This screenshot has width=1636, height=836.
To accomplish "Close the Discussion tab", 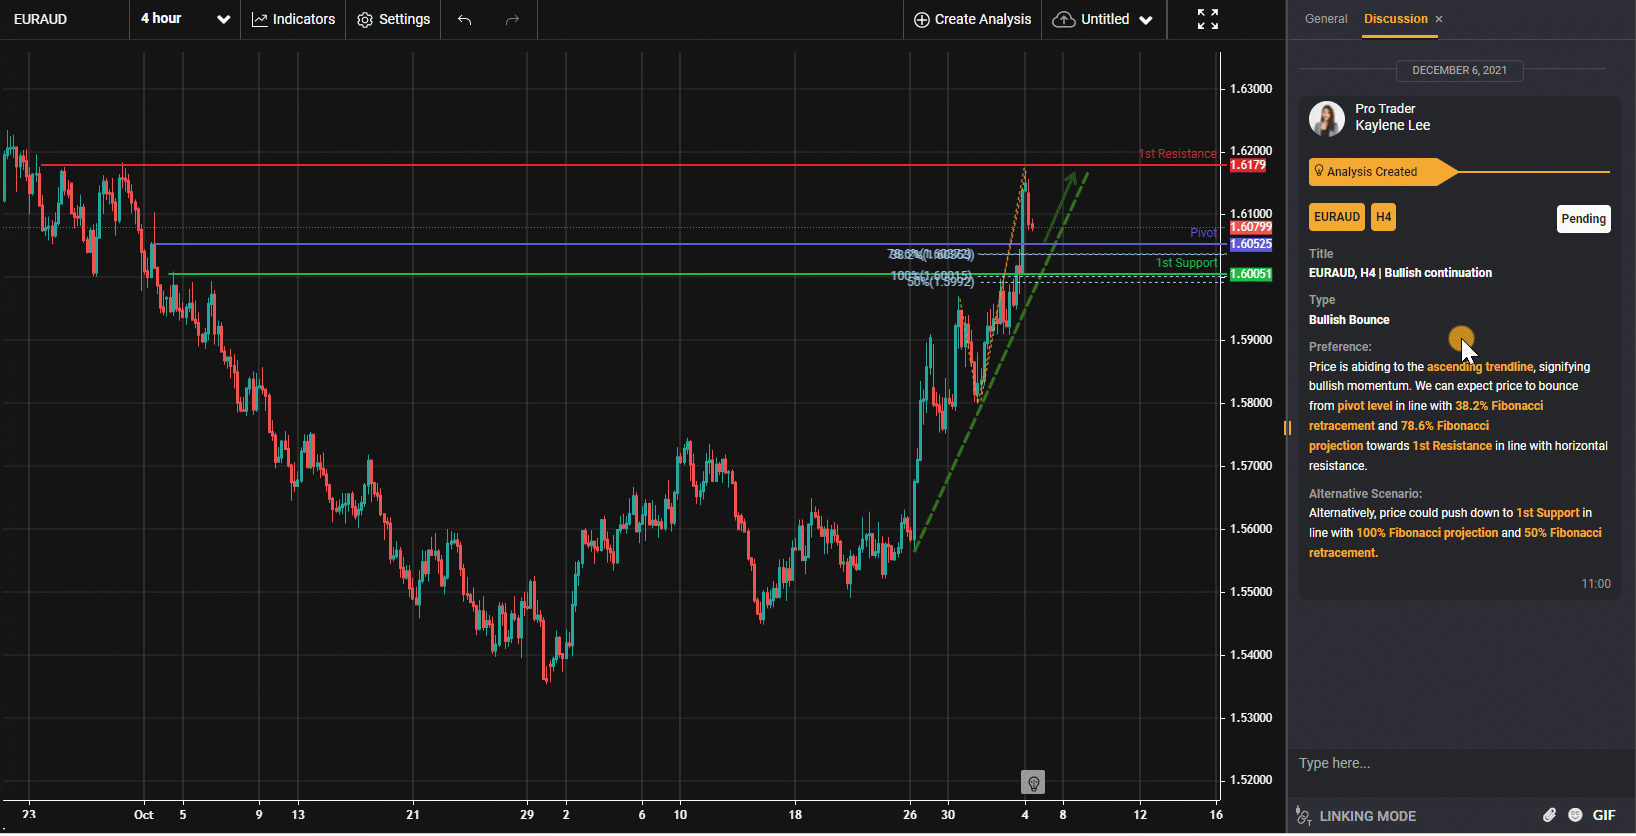I will (x=1439, y=19).
